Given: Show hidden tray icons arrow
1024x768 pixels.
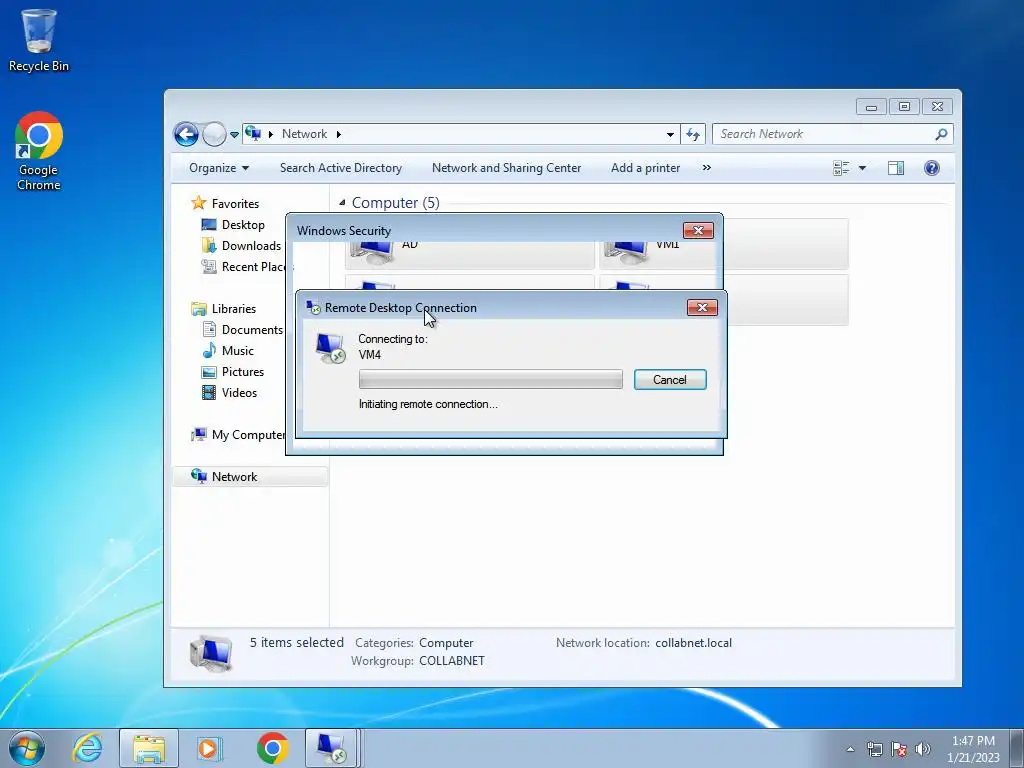Looking at the screenshot, I should tap(850, 749).
